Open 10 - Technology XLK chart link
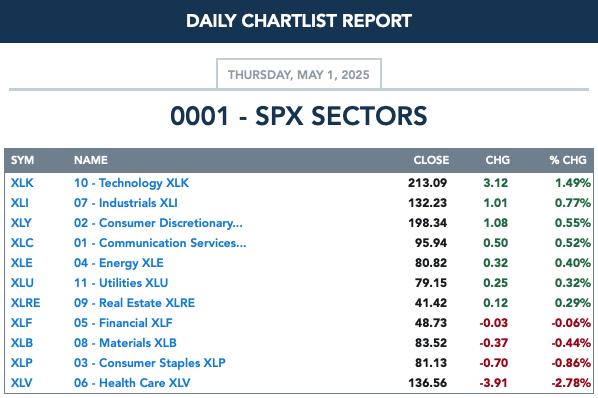This screenshot has height=398, width=598. pyautogui.click(x=131, y=183)
